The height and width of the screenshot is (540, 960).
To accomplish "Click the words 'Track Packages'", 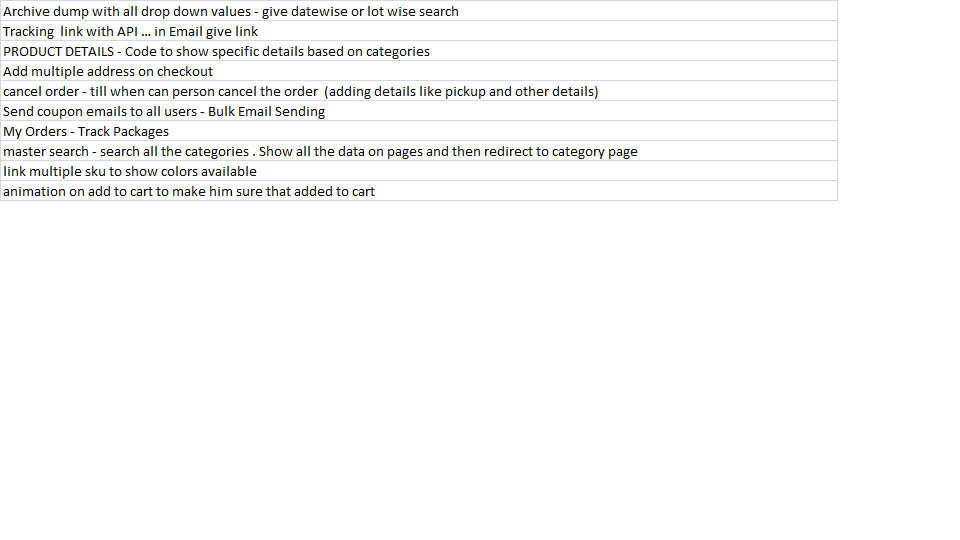I will click(x=123, y=131).
